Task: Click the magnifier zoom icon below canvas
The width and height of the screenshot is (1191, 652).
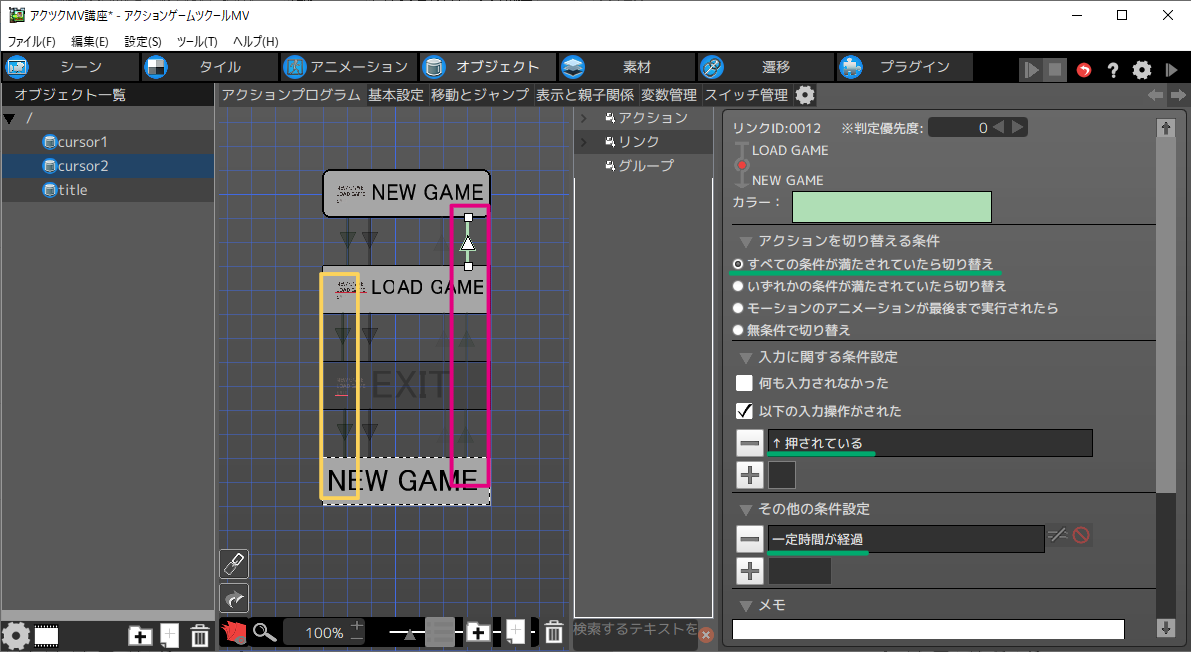Action: (x=264, y=632)
